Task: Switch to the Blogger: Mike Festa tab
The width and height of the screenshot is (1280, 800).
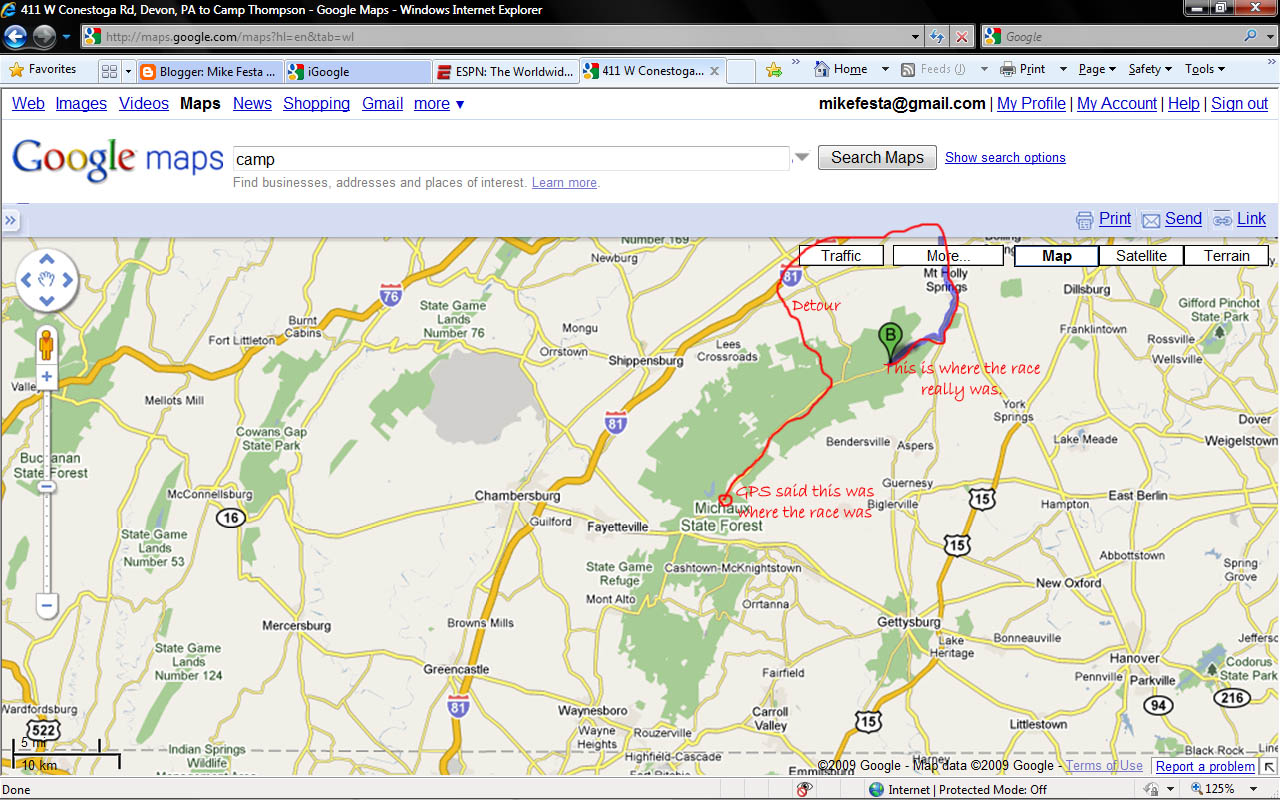Action: click(x=207, y=72)
